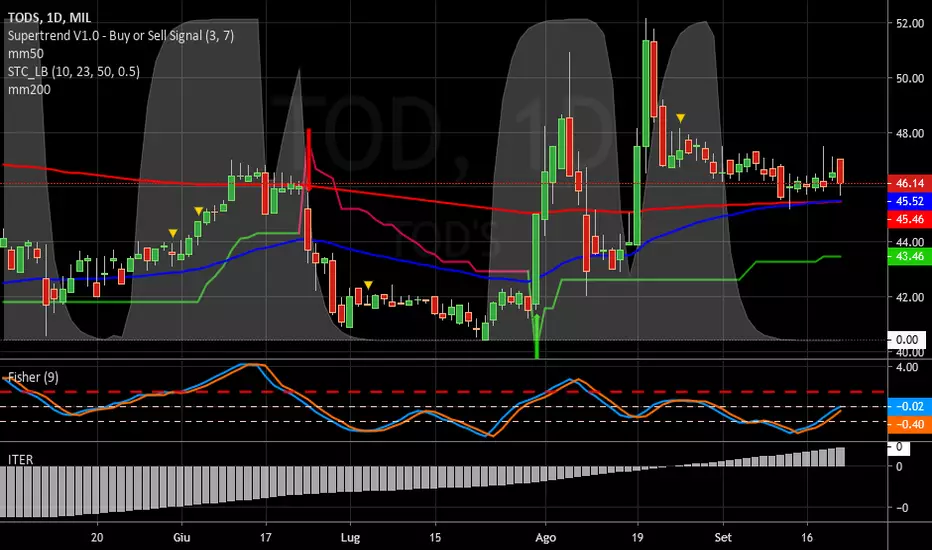
Task: Select the TODS, 1D, MIL chart title
Action: 49,18
